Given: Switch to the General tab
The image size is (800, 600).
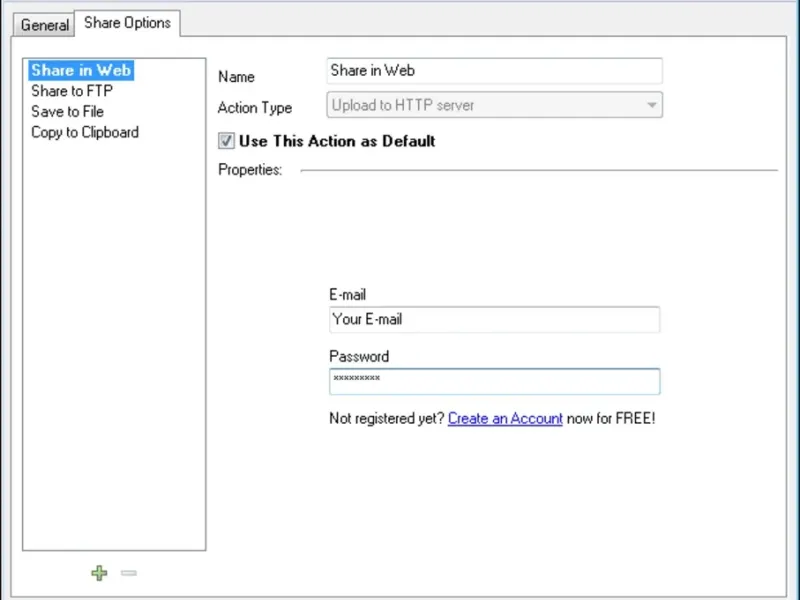Looking at the screenshot, I should pyautogui.click(x=45, y=25).
